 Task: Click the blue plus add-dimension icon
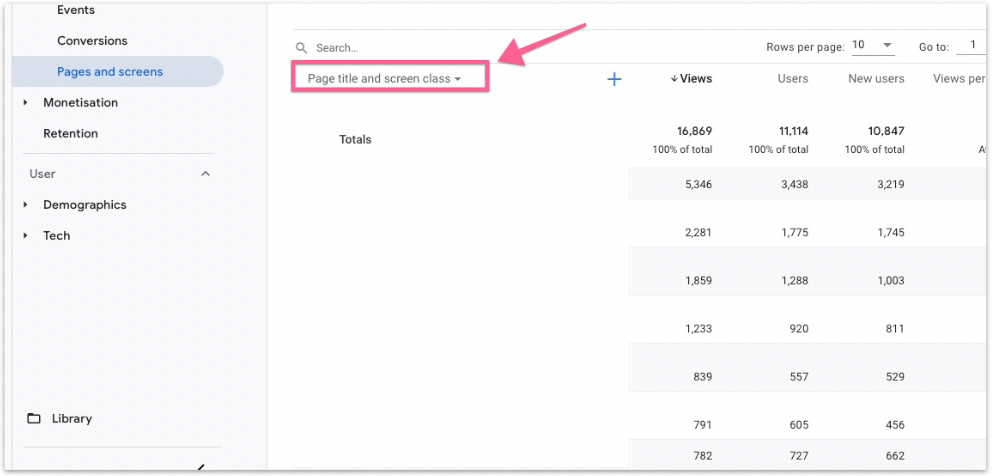click(x=614, y=79)
